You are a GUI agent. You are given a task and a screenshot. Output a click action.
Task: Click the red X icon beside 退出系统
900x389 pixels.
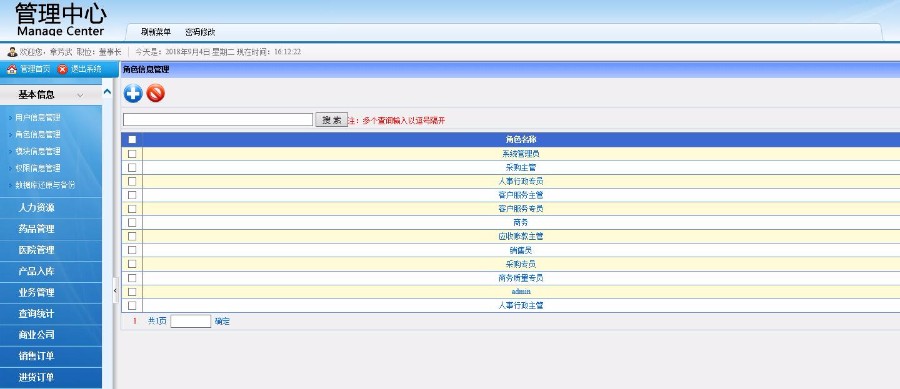[x=63, y=69]
